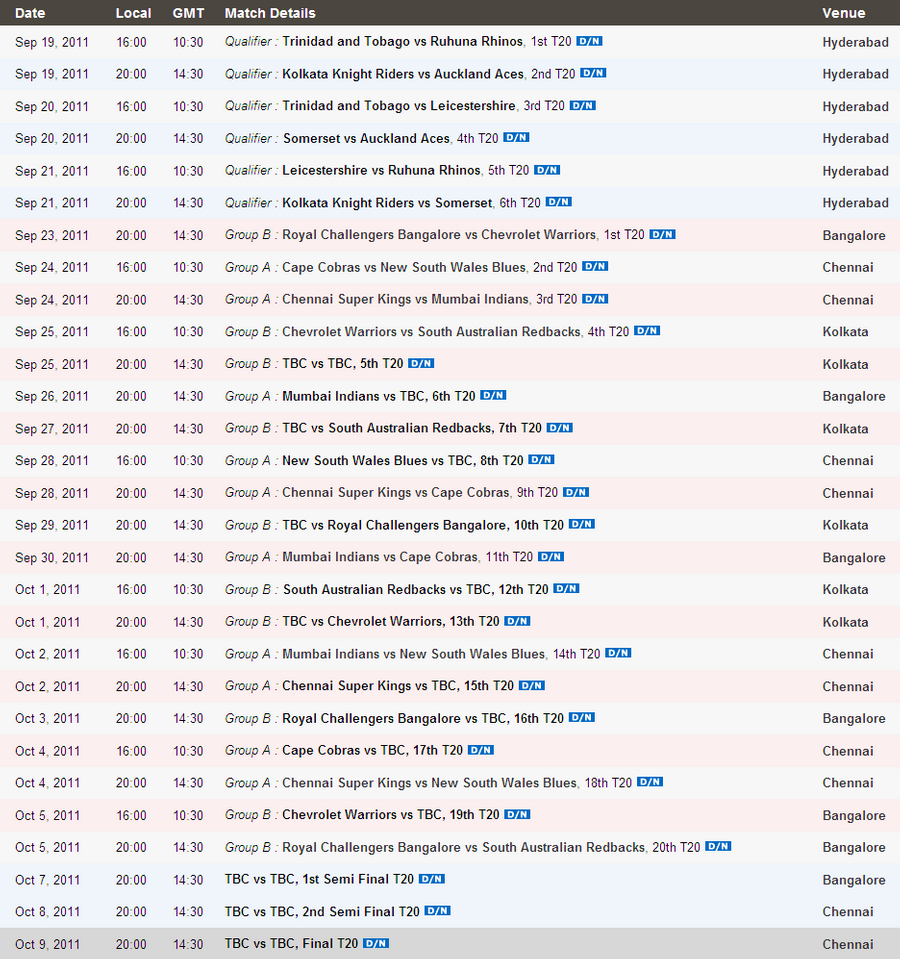
Task: Click Royal Challengers Bangalore vs Chevrolet Warriors 1st T20 text
Action: pos(463,235)
